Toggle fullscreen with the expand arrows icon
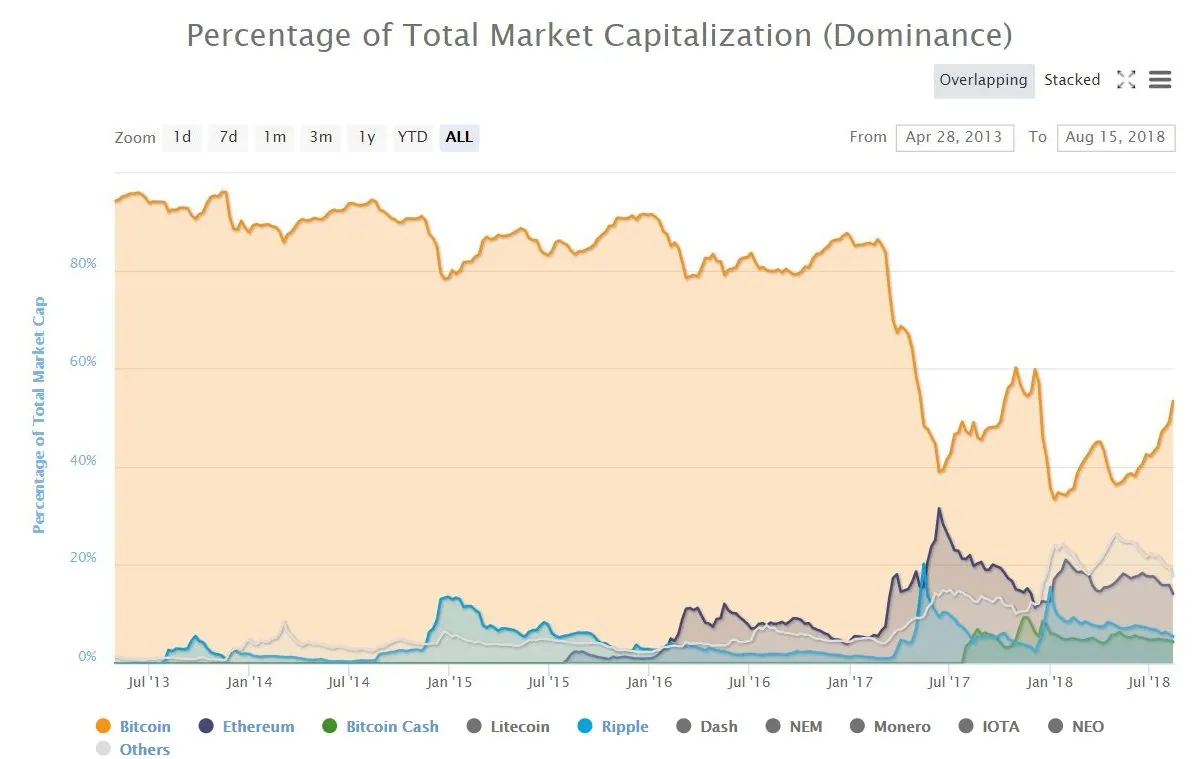 pos(1126,79)
